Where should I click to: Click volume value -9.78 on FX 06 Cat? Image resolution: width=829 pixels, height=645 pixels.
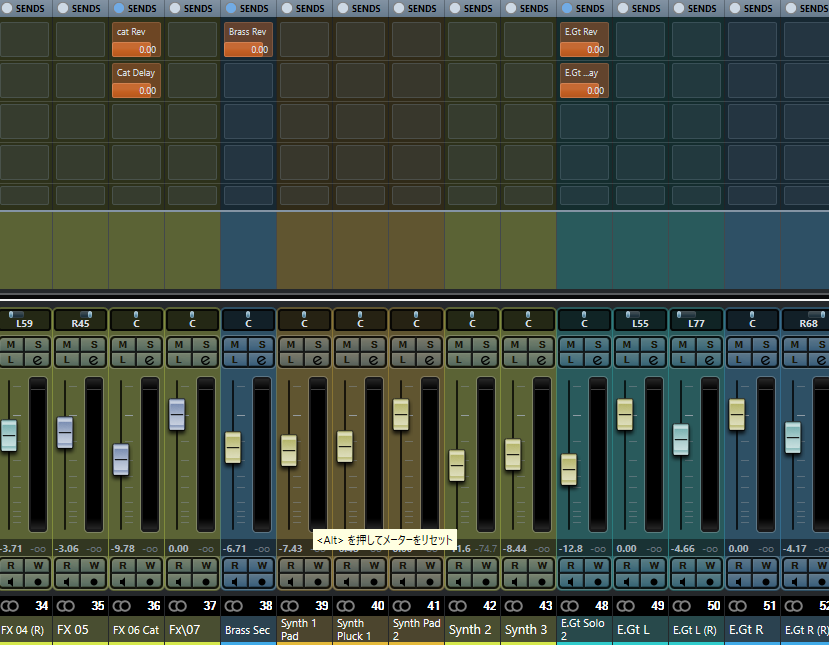124,549
